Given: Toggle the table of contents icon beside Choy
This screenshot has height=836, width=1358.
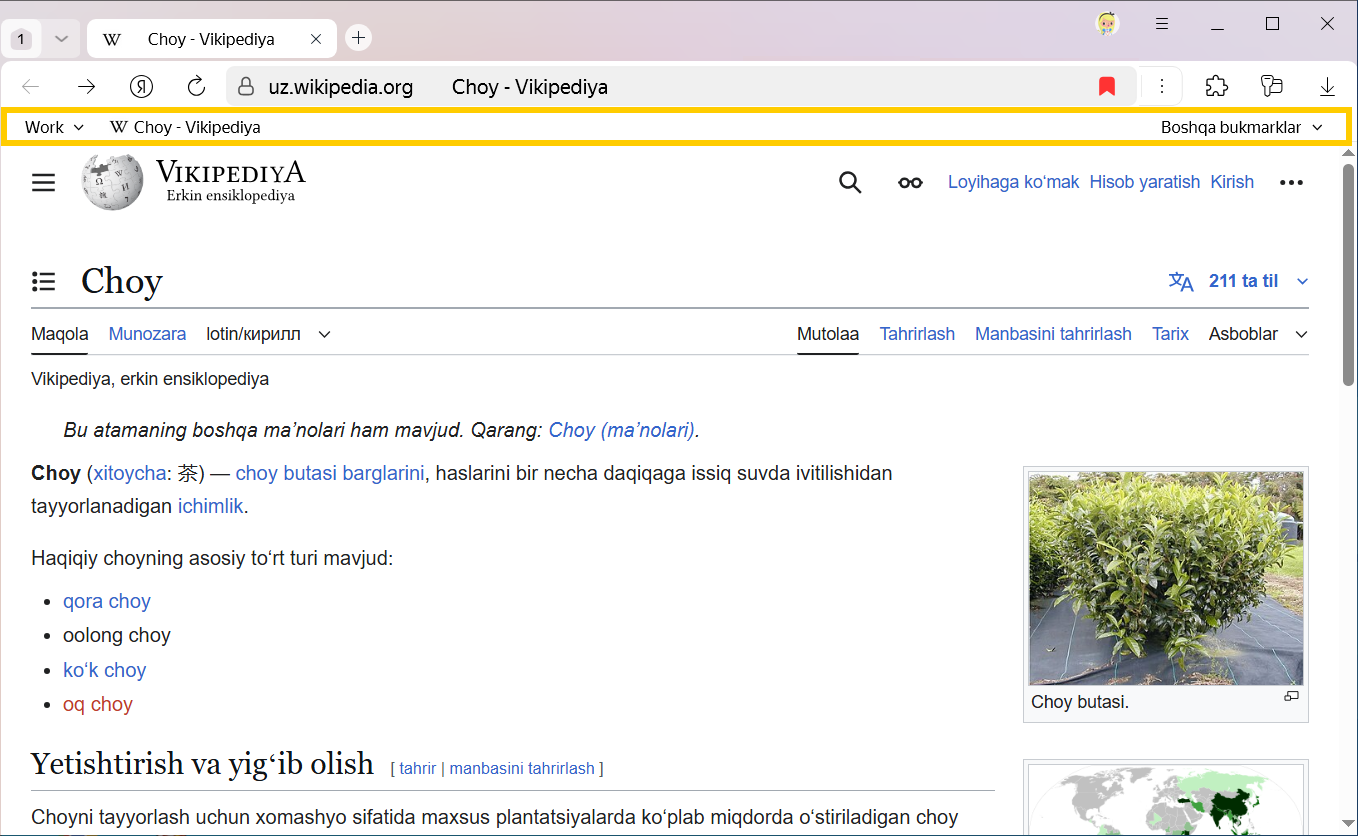Looking at the screenshot, I should pos(43,281).
